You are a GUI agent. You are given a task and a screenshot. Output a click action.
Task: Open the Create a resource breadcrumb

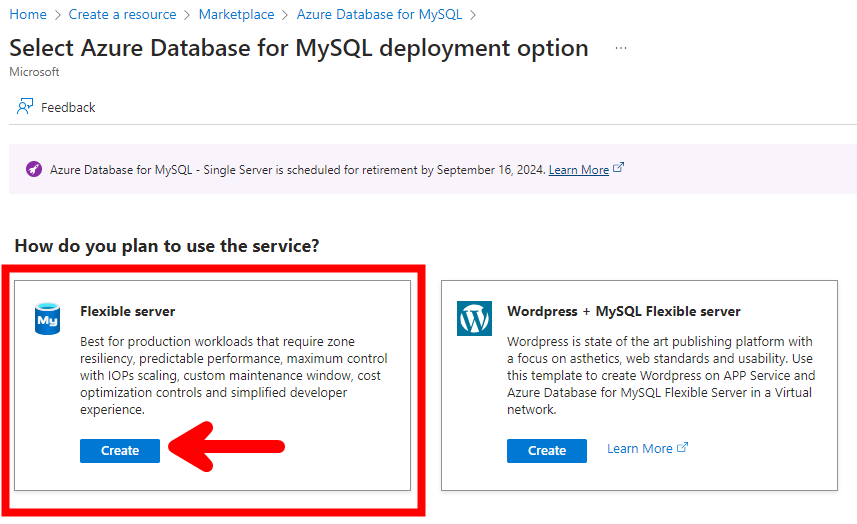point(122,14)
